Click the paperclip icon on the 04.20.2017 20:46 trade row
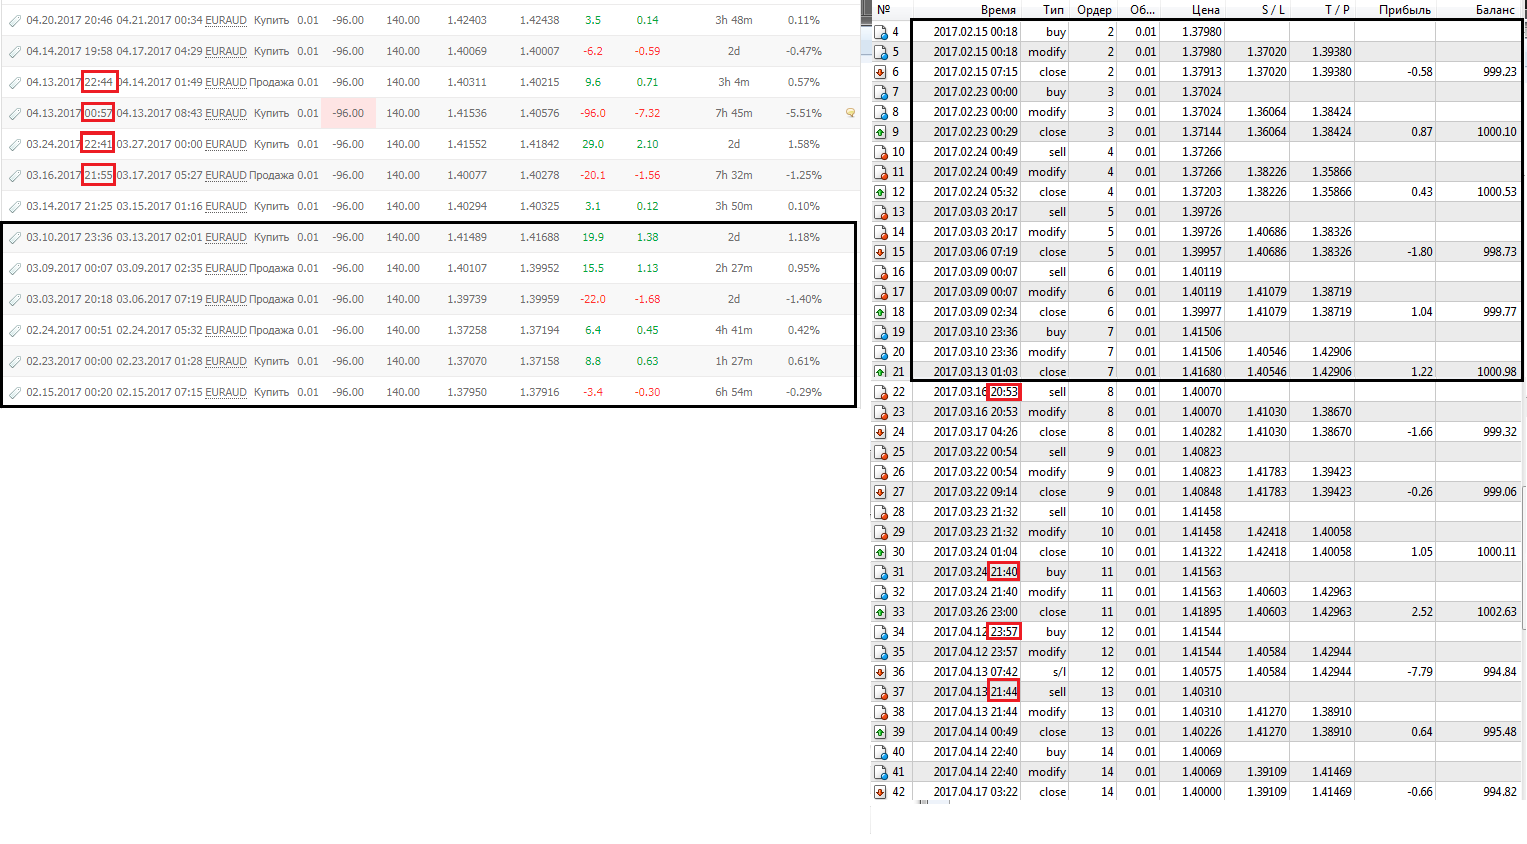This screenshot has height=844, width=1527. 14,20
